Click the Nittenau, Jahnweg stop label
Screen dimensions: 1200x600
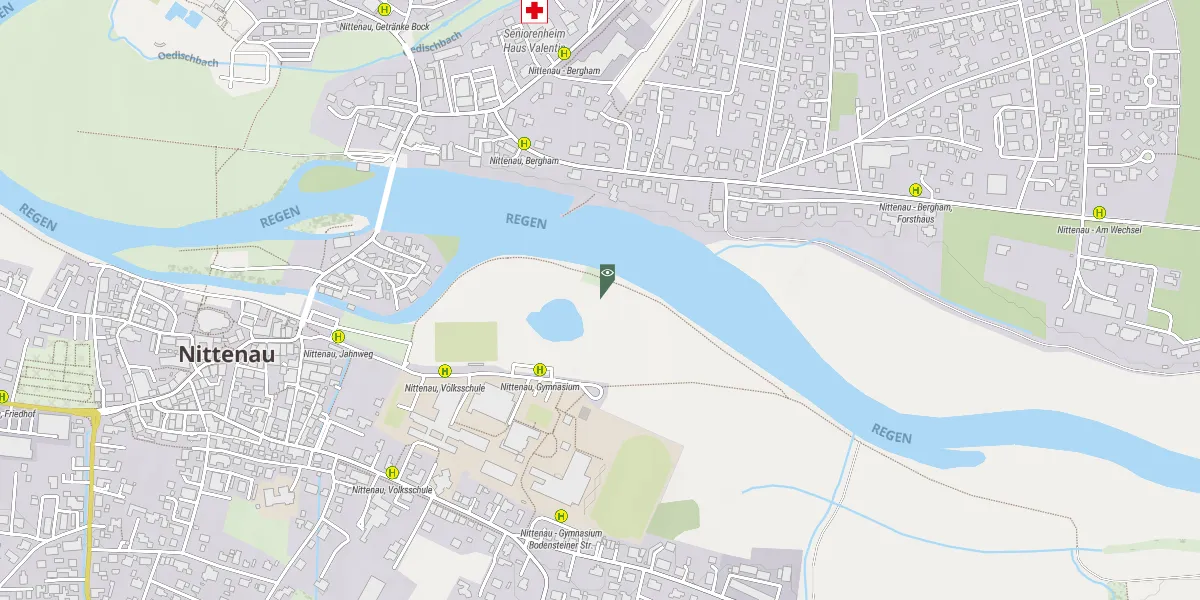coord(338,354)
